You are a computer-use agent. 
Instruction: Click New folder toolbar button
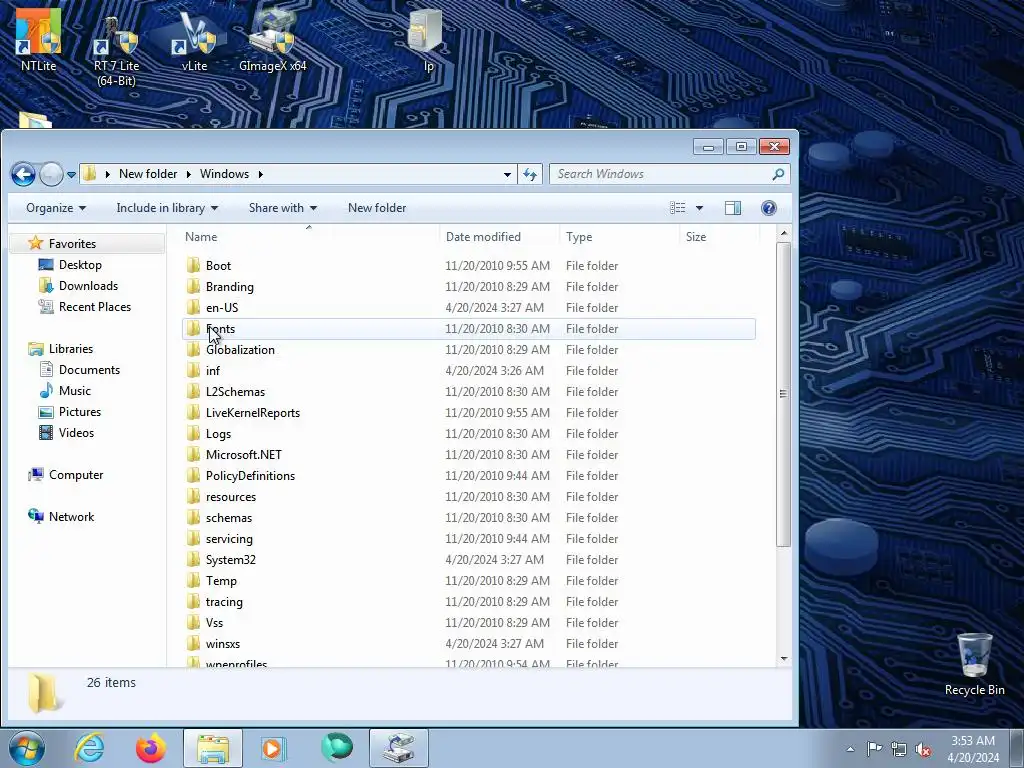pos(377,208)
